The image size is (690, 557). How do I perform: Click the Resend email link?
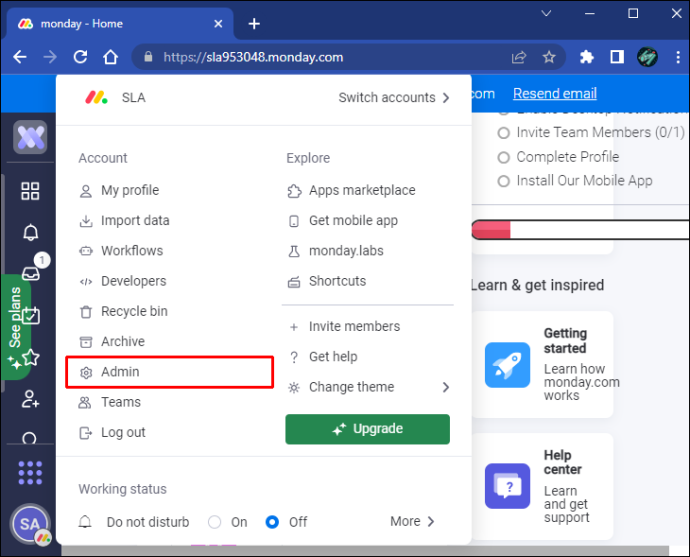[554, 93]
